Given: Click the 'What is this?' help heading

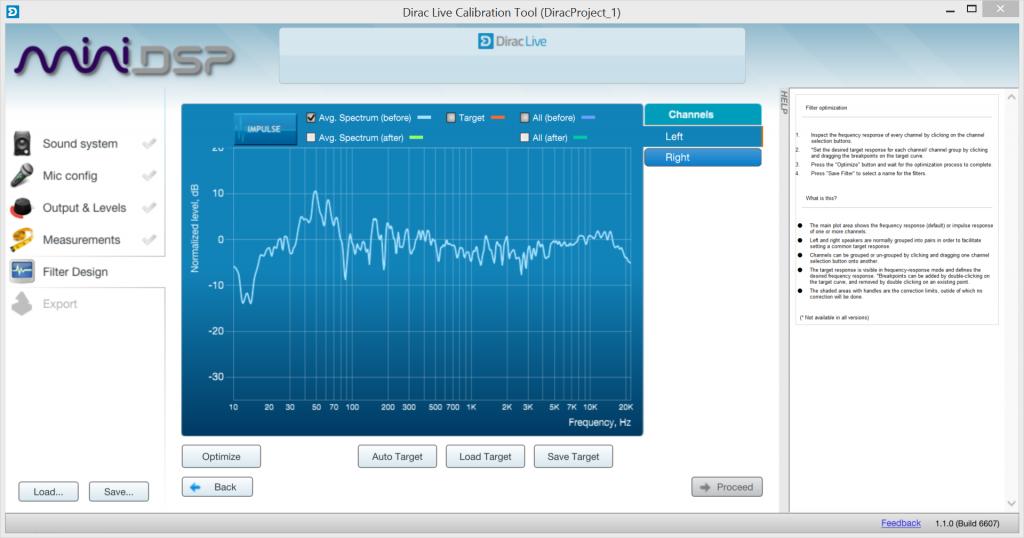Looking at the screenshot, I should (821, 198).
